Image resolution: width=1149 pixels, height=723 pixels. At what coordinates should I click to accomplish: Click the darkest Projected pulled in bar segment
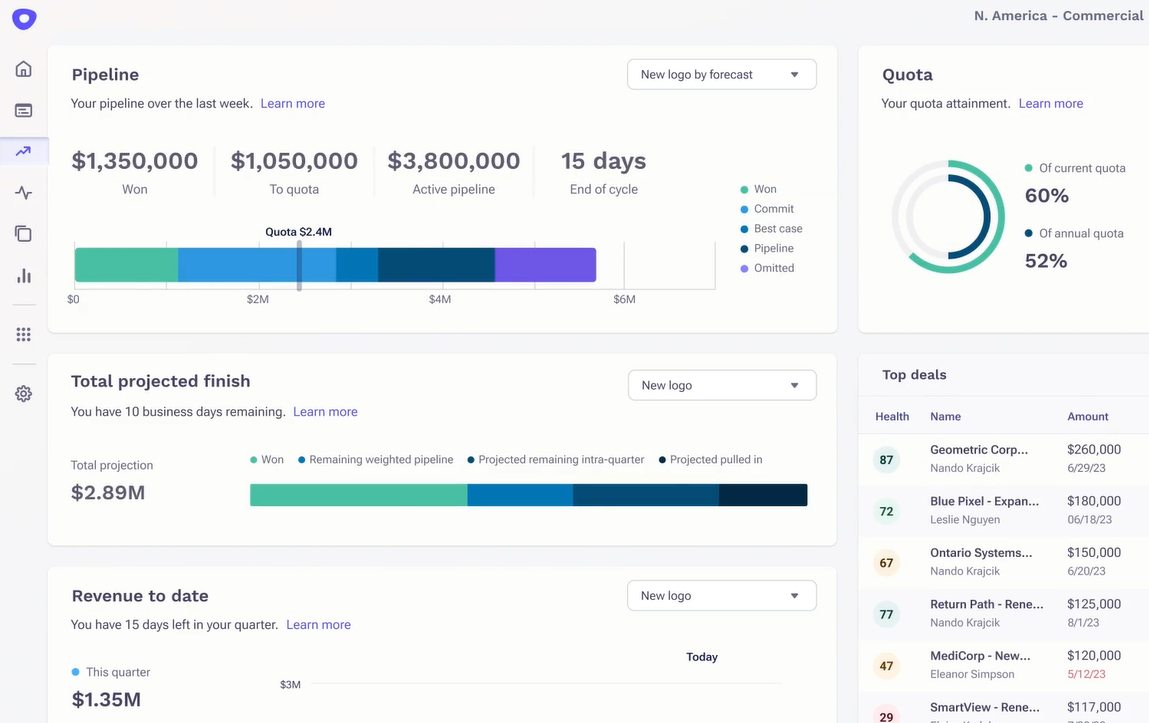(x=763, y=495)
